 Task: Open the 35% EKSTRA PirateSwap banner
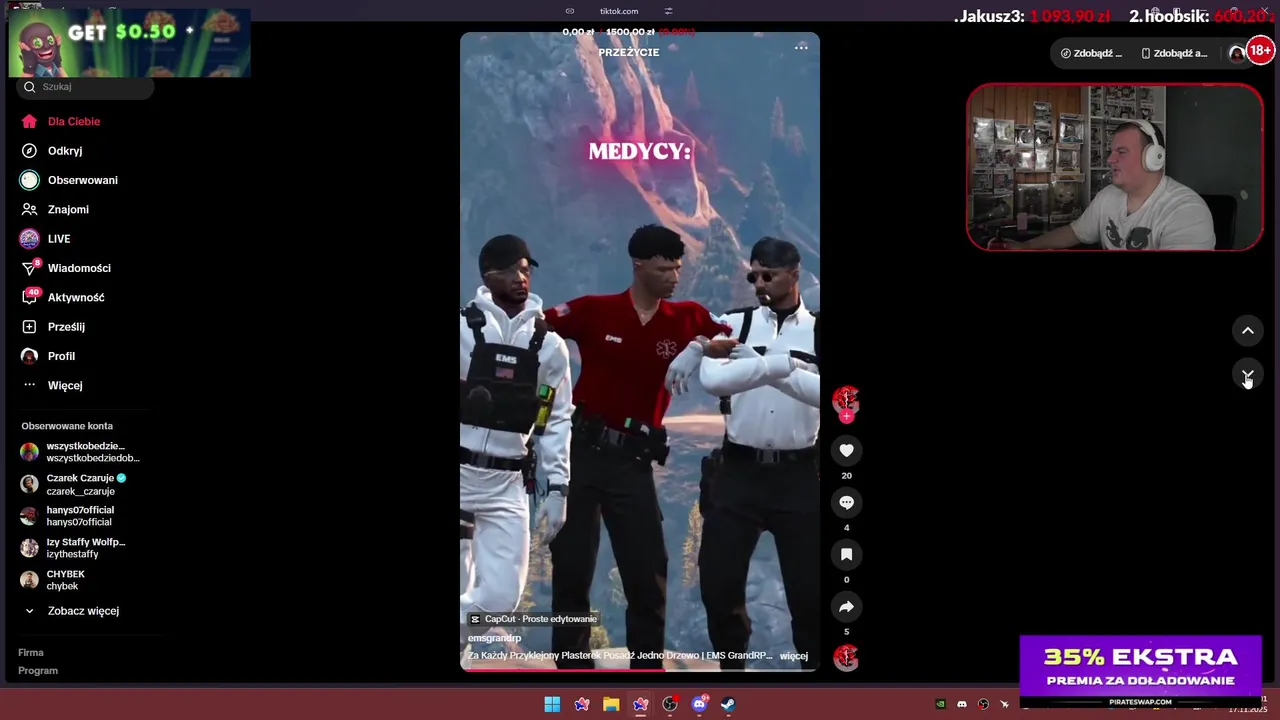[x=1141, y=672]
